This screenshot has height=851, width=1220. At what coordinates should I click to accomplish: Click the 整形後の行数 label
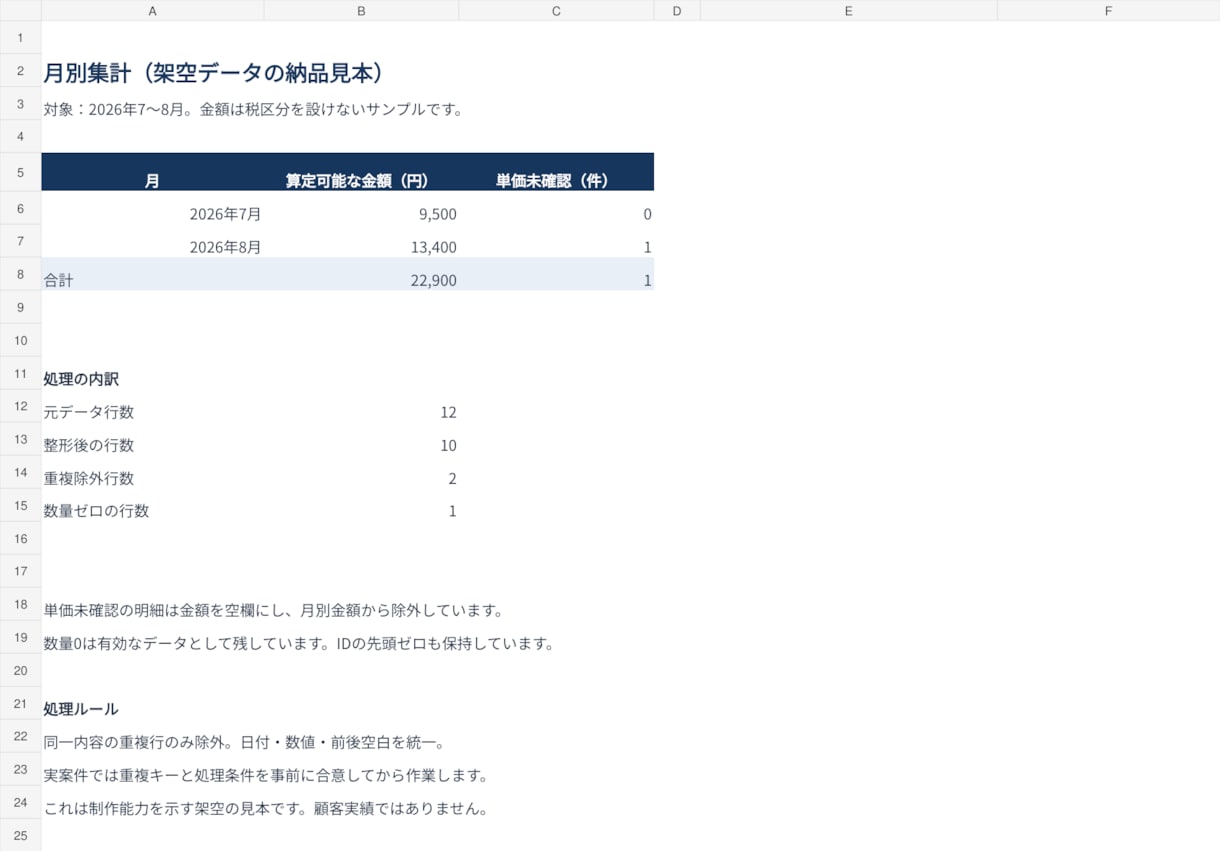(88, 445)
